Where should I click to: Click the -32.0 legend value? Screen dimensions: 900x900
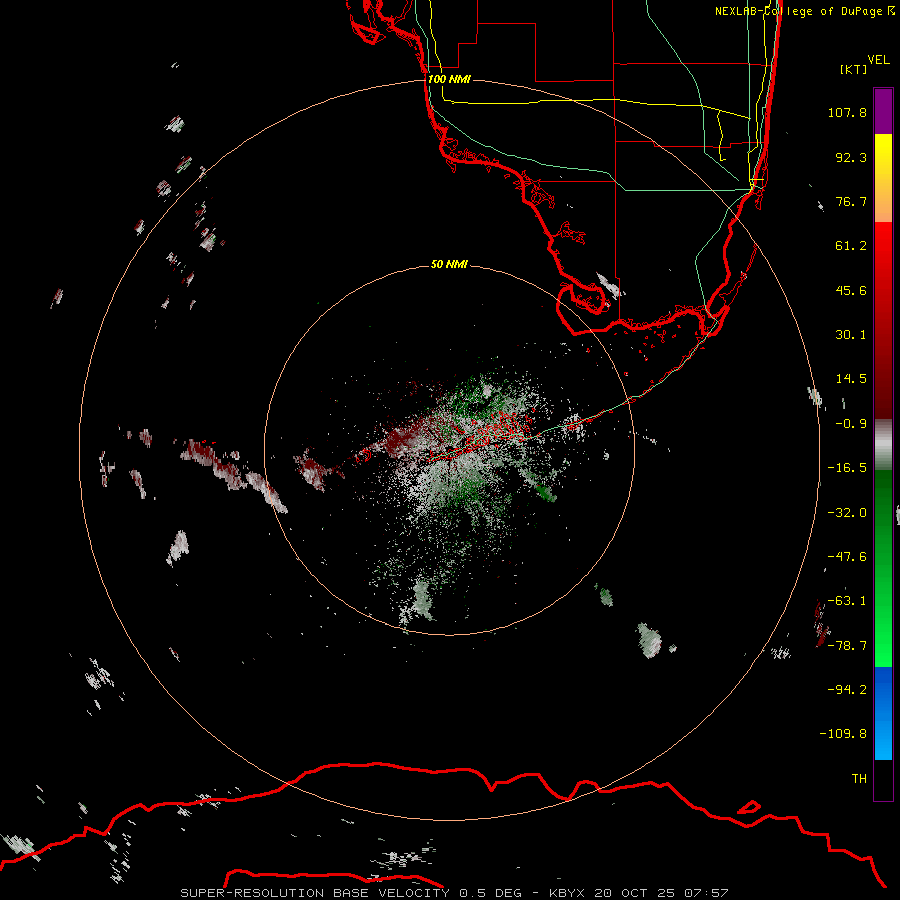(847, 513)
